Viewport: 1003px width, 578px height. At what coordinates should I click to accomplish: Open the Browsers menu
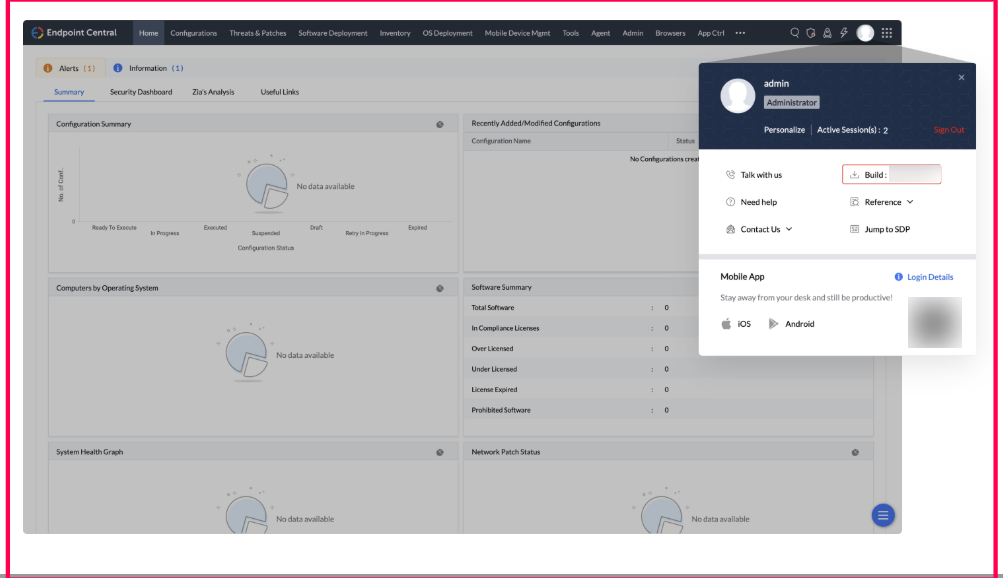[670, 33]
